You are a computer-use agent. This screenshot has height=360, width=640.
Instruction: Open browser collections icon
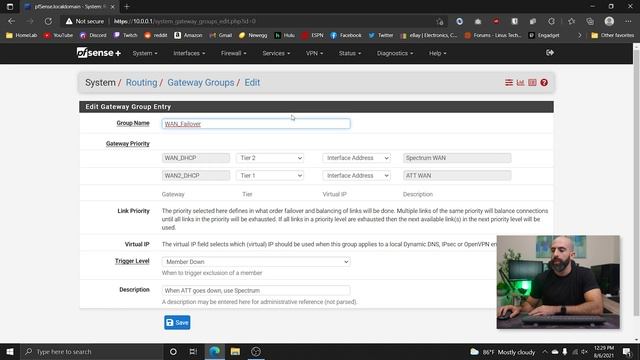(x=590, y=21)
